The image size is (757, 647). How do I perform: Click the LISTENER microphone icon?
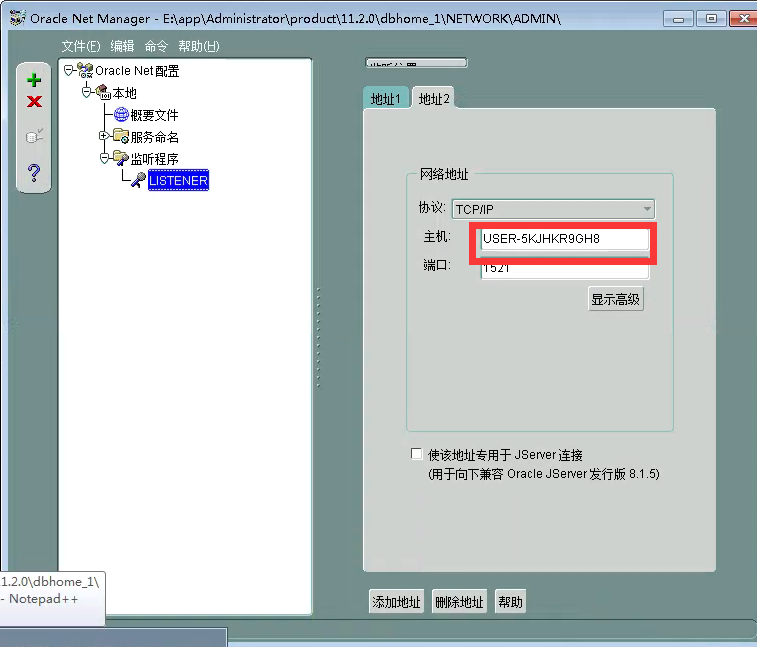pyautogui.click(x=139, y=180)
